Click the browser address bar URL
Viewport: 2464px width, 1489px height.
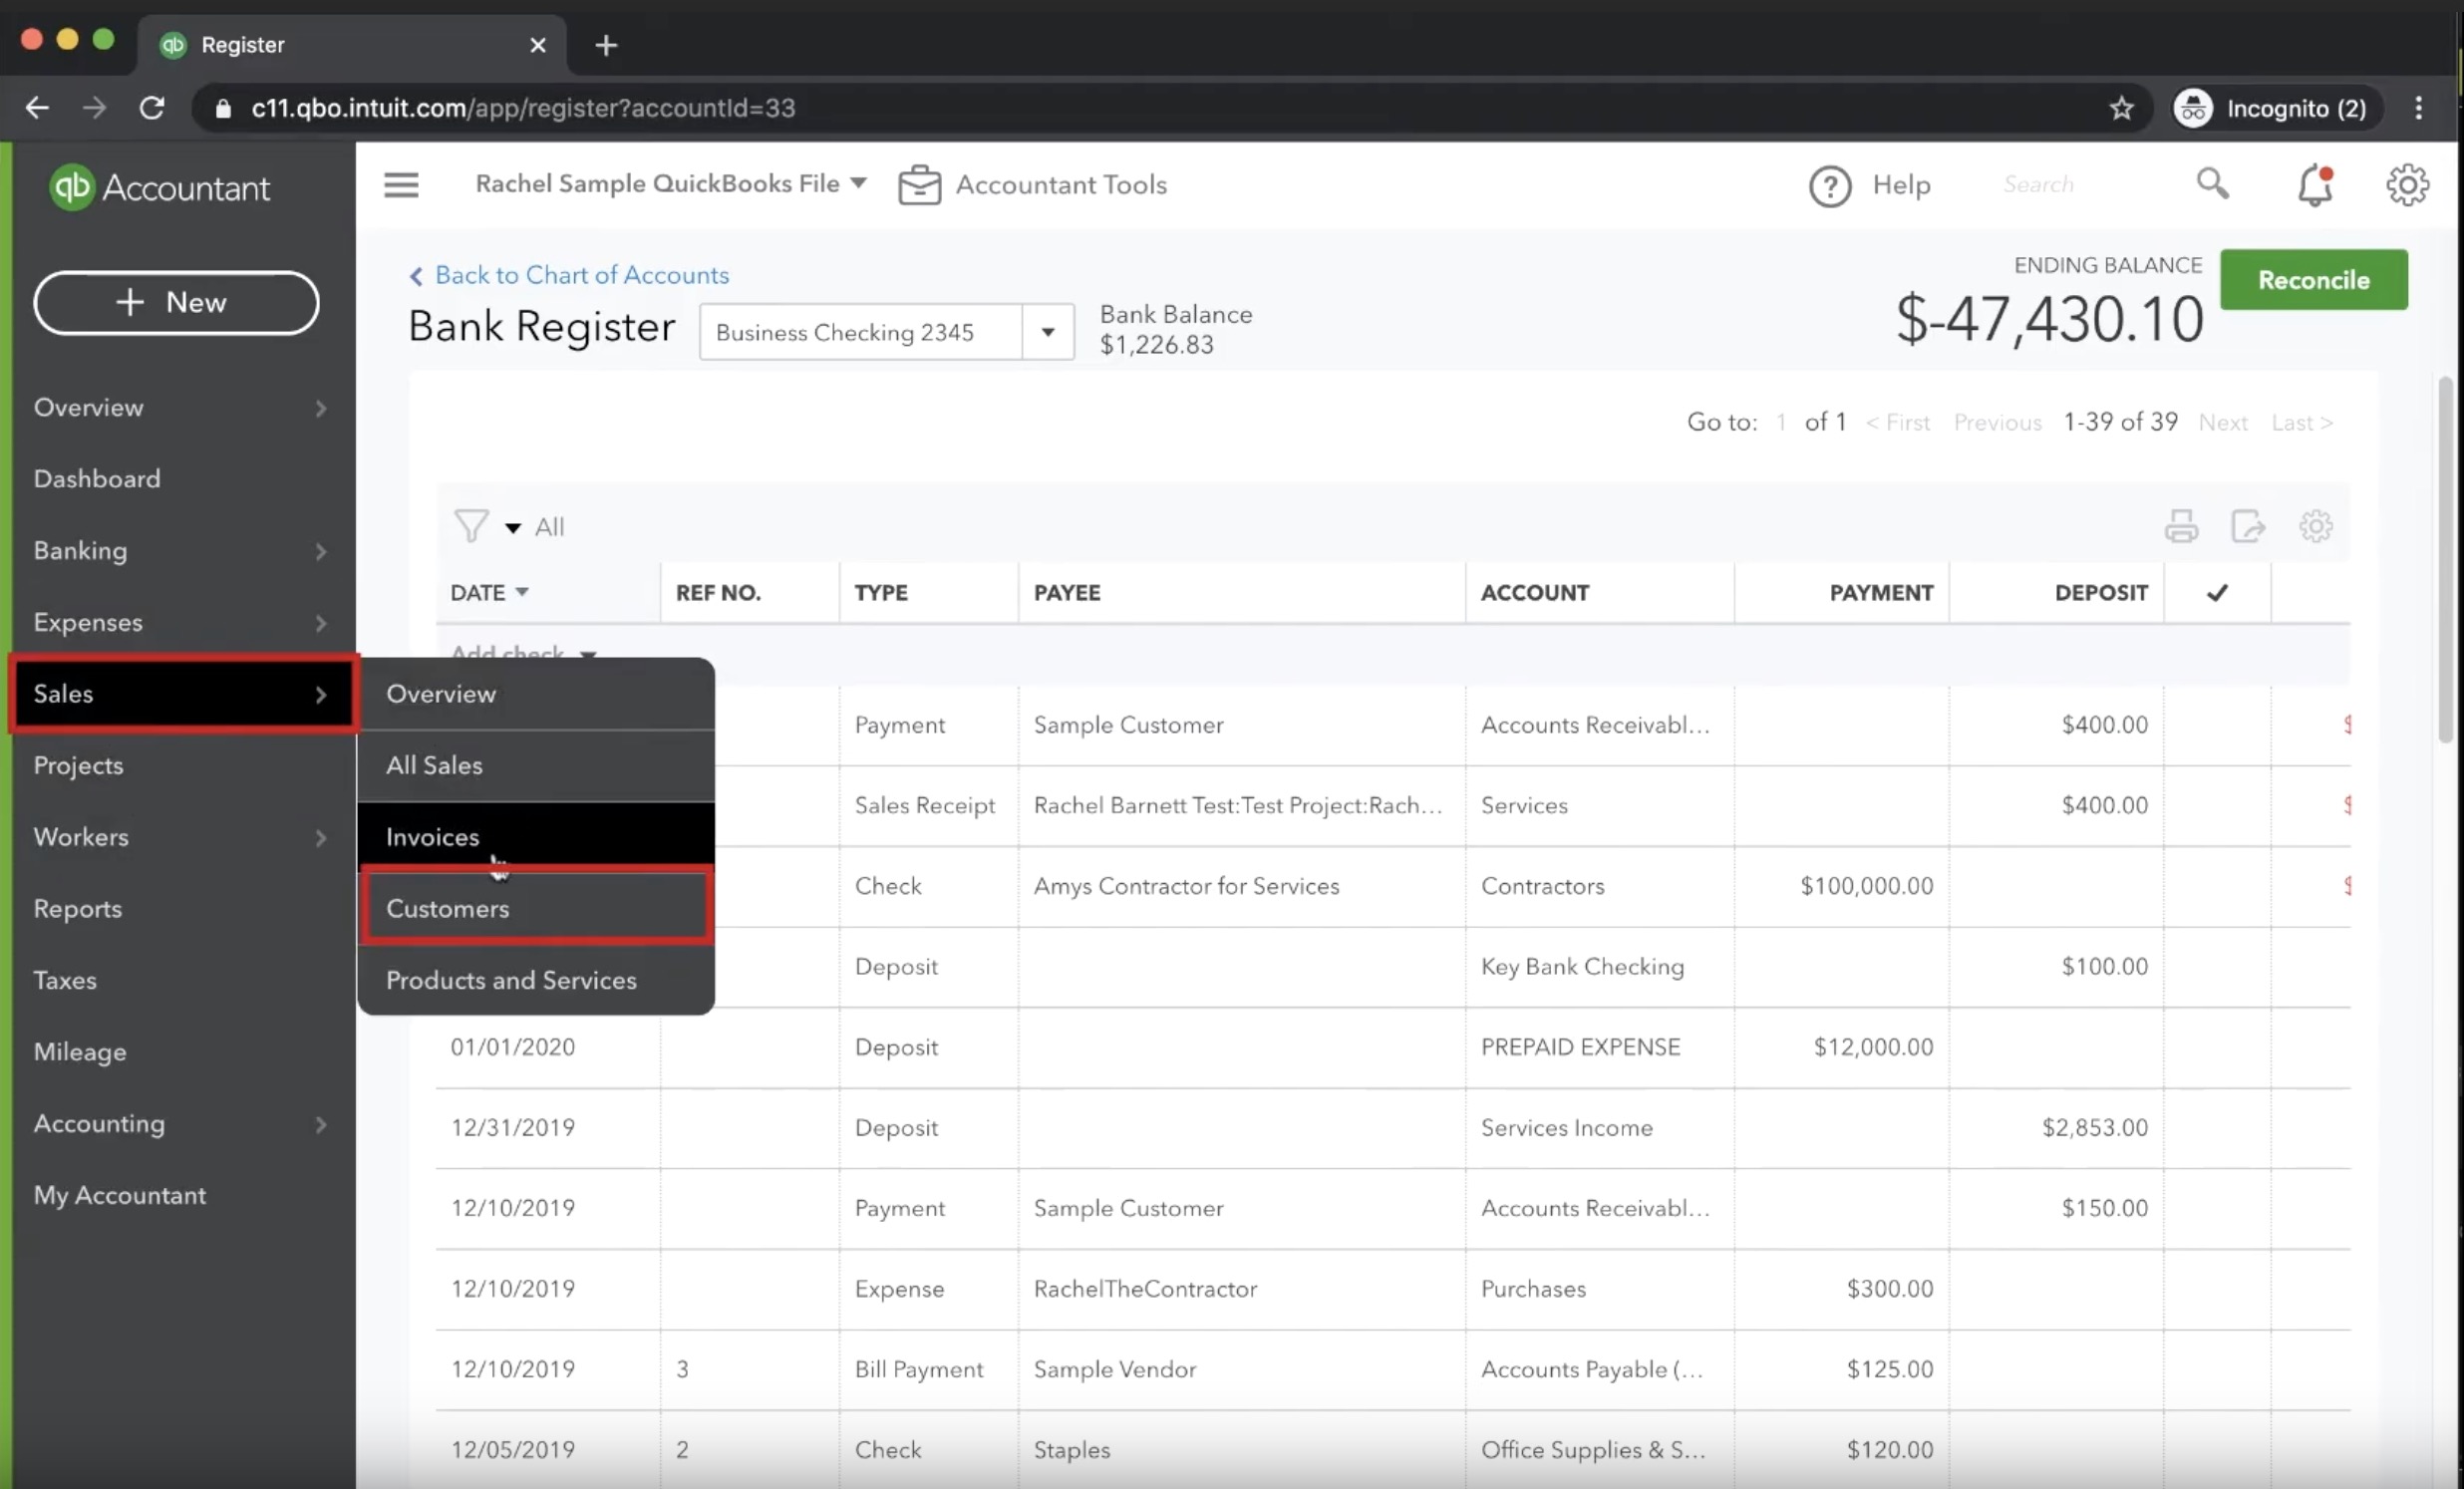click(x=523, y=108)
